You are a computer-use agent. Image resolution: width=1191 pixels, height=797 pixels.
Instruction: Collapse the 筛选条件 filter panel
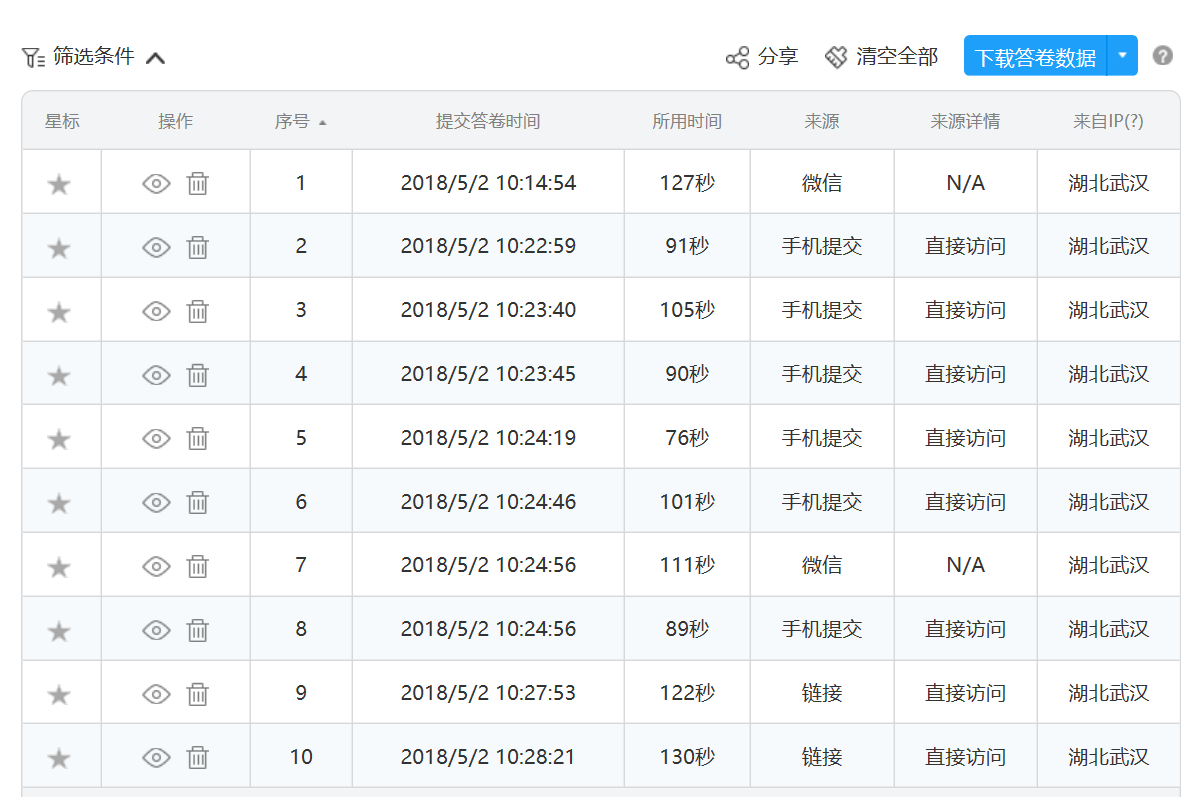pyautogui.click(x=155, y=58)
